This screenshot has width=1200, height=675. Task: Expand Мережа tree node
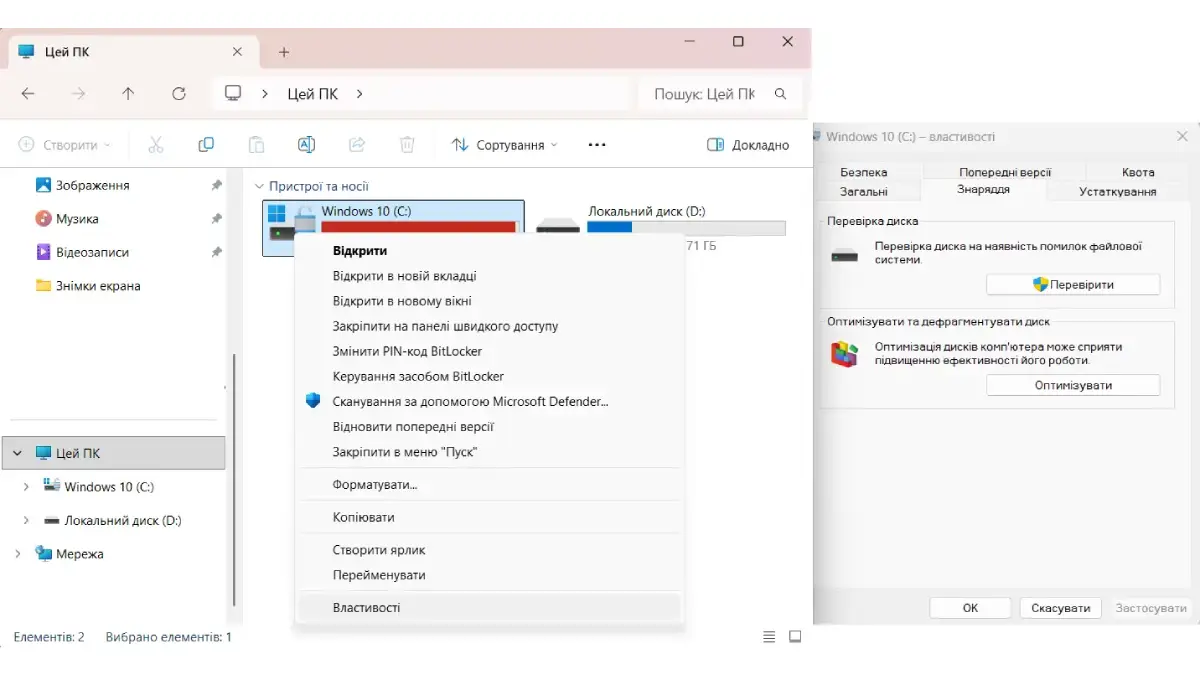tap(17, 554)
